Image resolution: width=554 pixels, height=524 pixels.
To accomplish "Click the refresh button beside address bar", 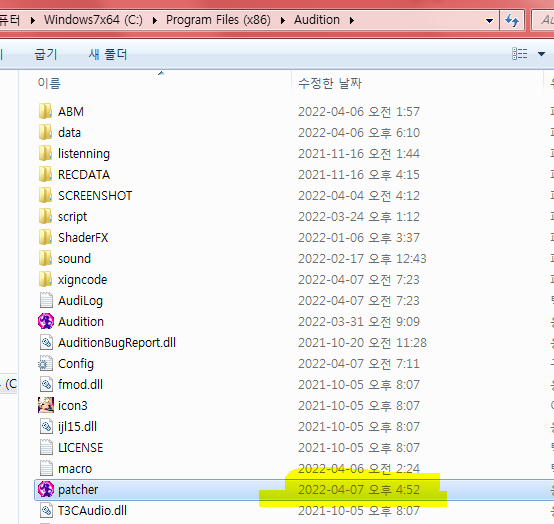I will click(512, 20).
